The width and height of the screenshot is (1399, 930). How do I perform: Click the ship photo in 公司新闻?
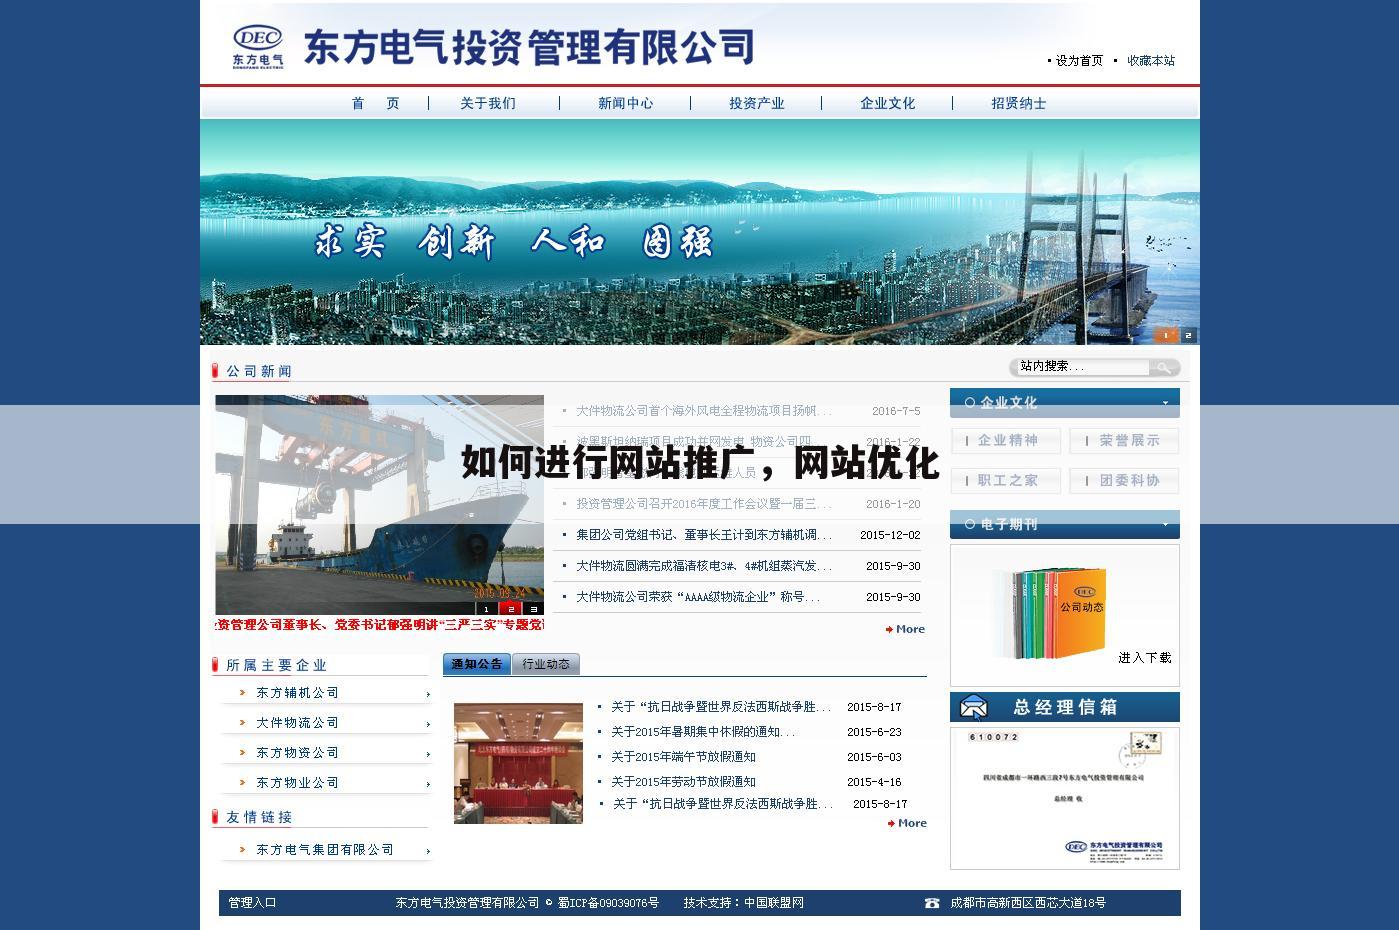[380, 504]
